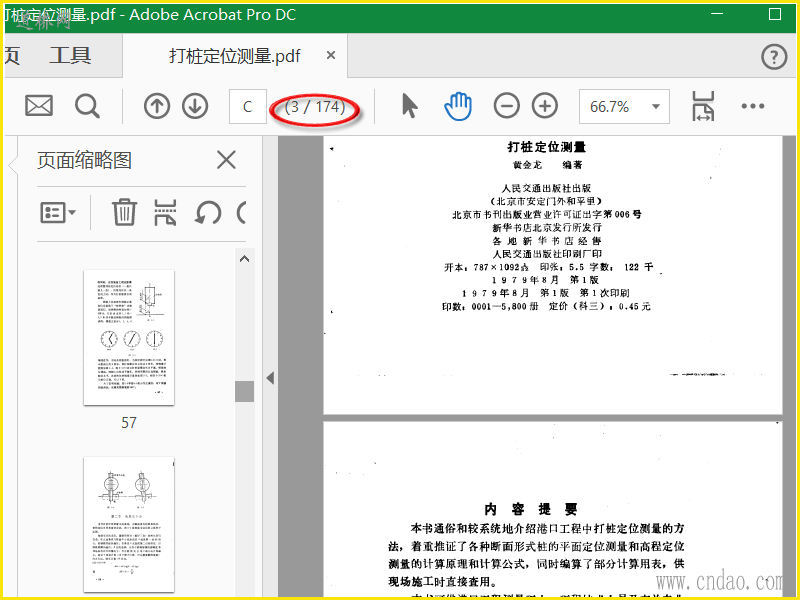
Task: Activate the selection arrow tool
Action: (x=409, y=106)
